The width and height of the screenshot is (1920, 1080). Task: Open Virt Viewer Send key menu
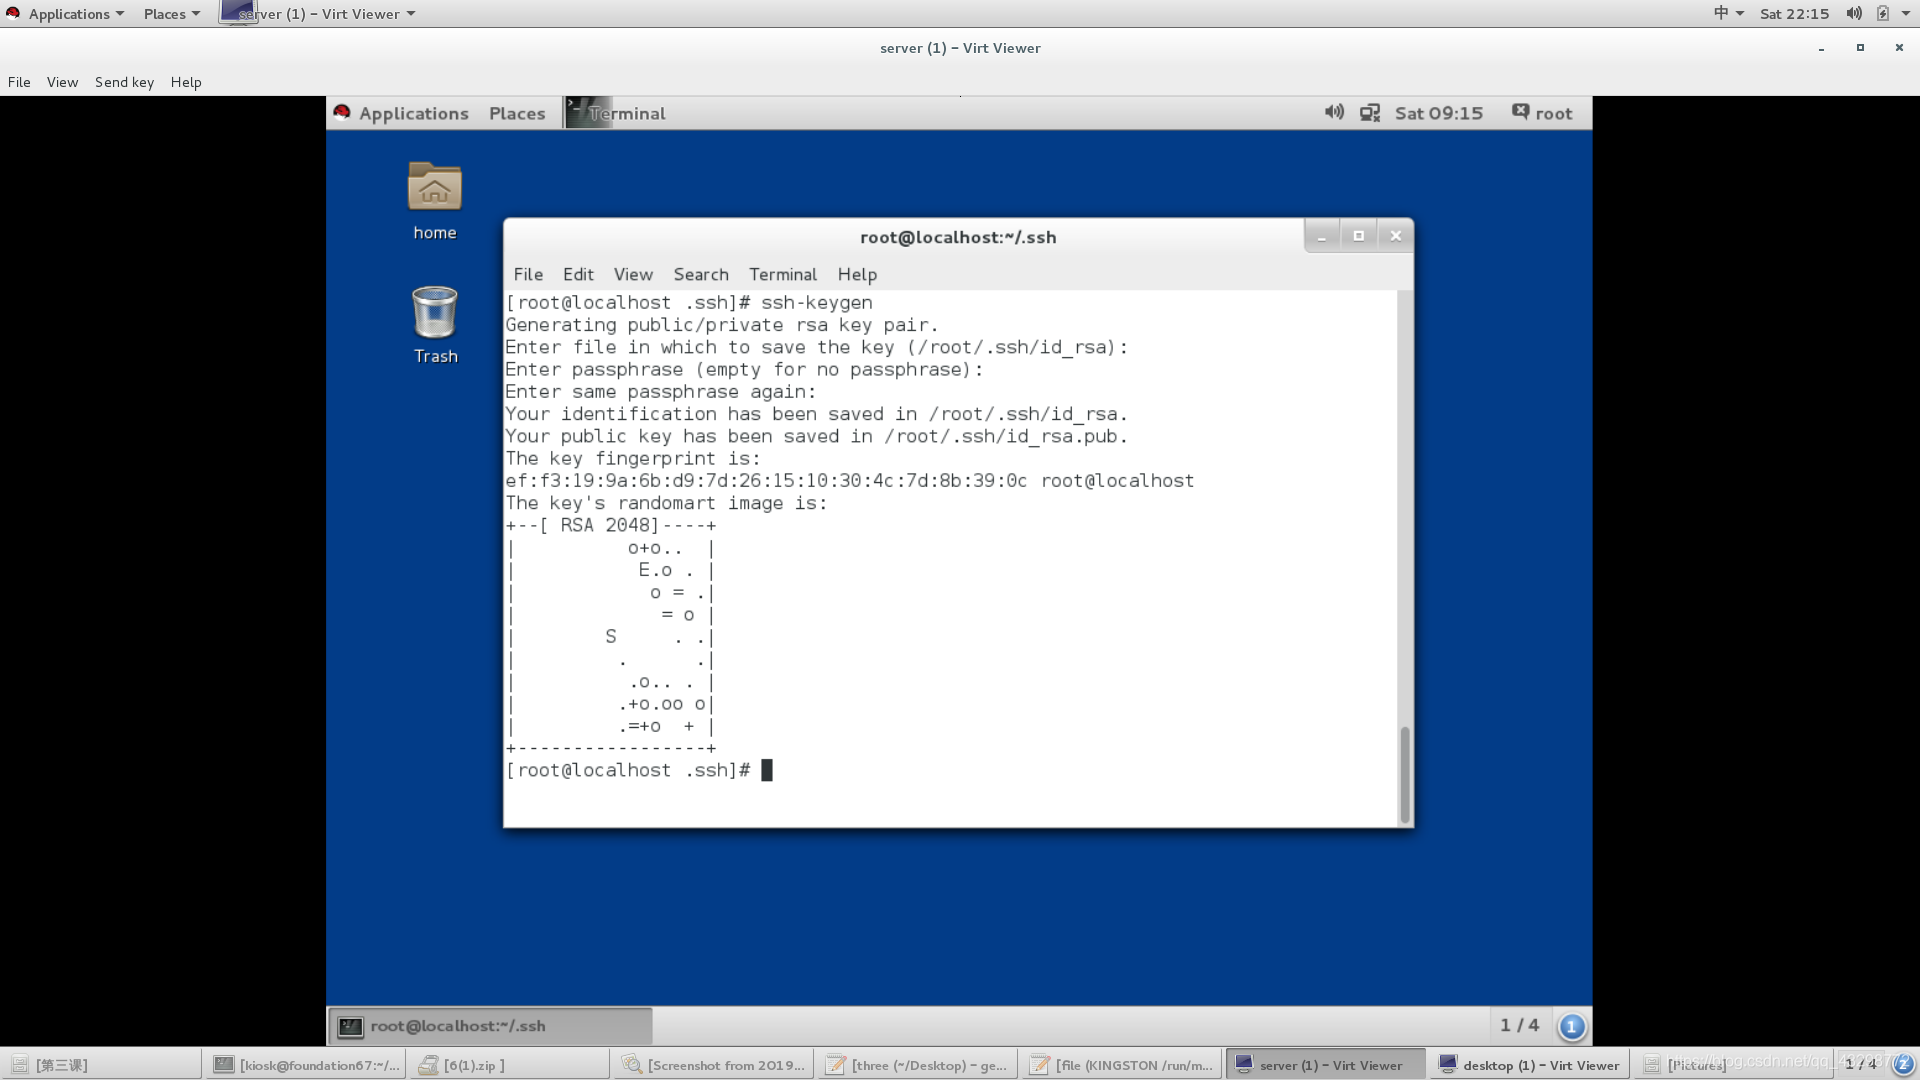point(124,82)
